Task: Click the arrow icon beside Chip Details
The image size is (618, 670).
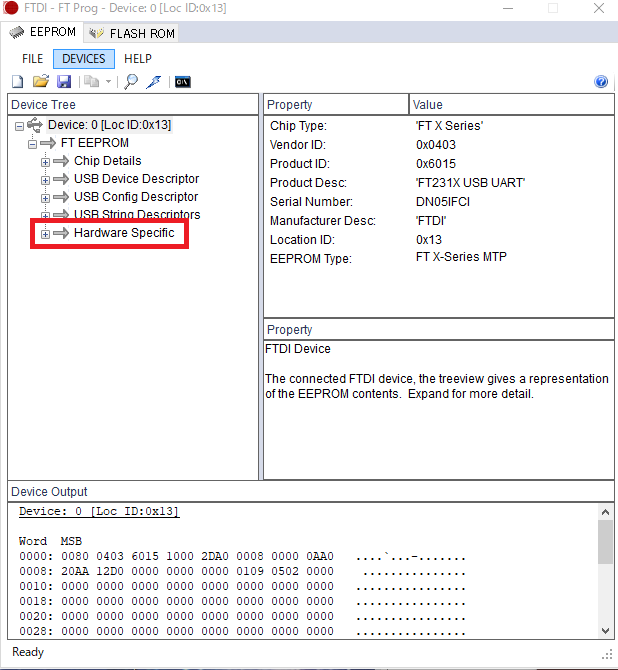Action: pyautogui.click(x=61, y=161)
